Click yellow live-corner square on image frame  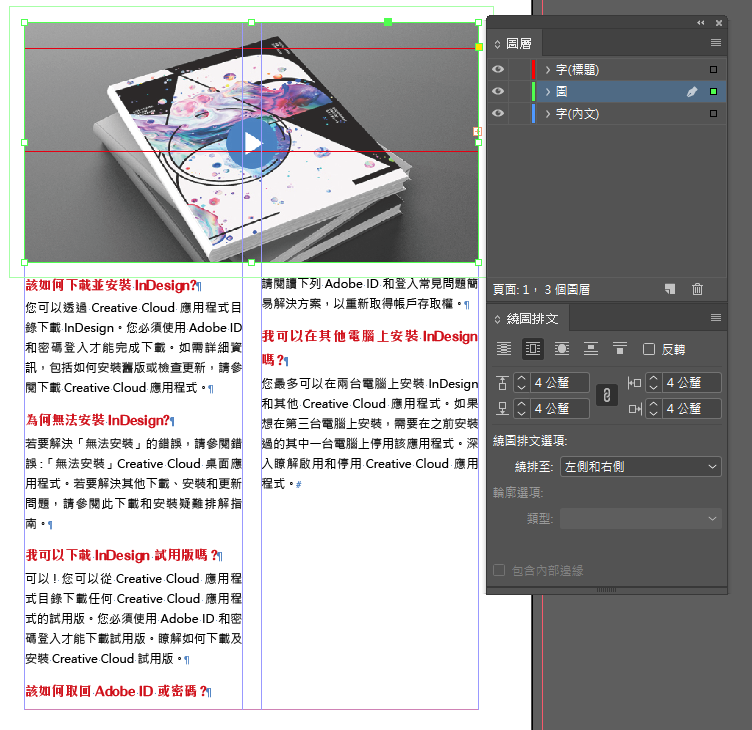click(x=478, y=47)
